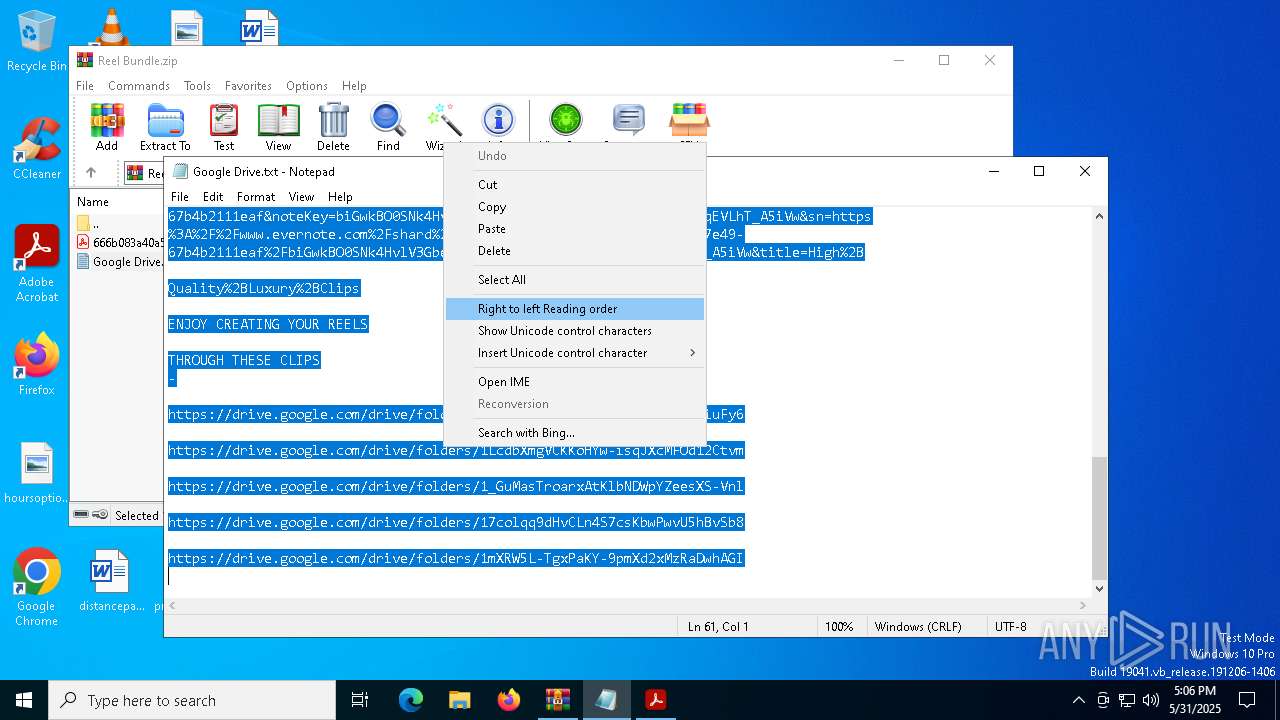Click Adobe Acrobat icon in taskbar
The image size is (1280, 720).
point(656,700)
